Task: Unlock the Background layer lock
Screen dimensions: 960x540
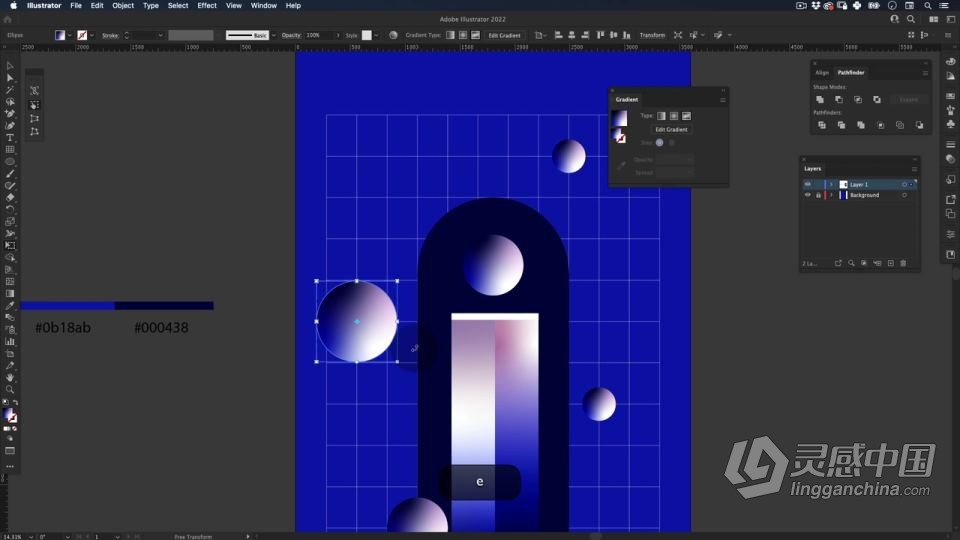Action: coord(818,195)
